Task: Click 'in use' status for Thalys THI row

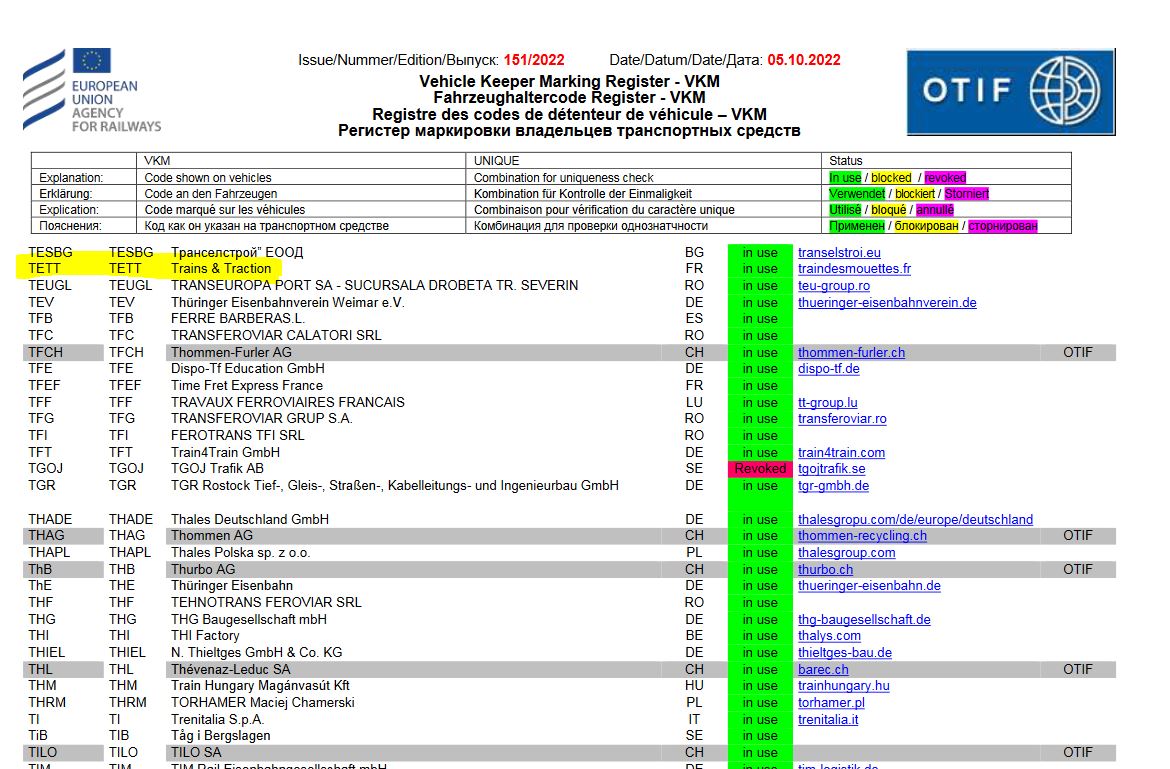Action: click(760, 635)
